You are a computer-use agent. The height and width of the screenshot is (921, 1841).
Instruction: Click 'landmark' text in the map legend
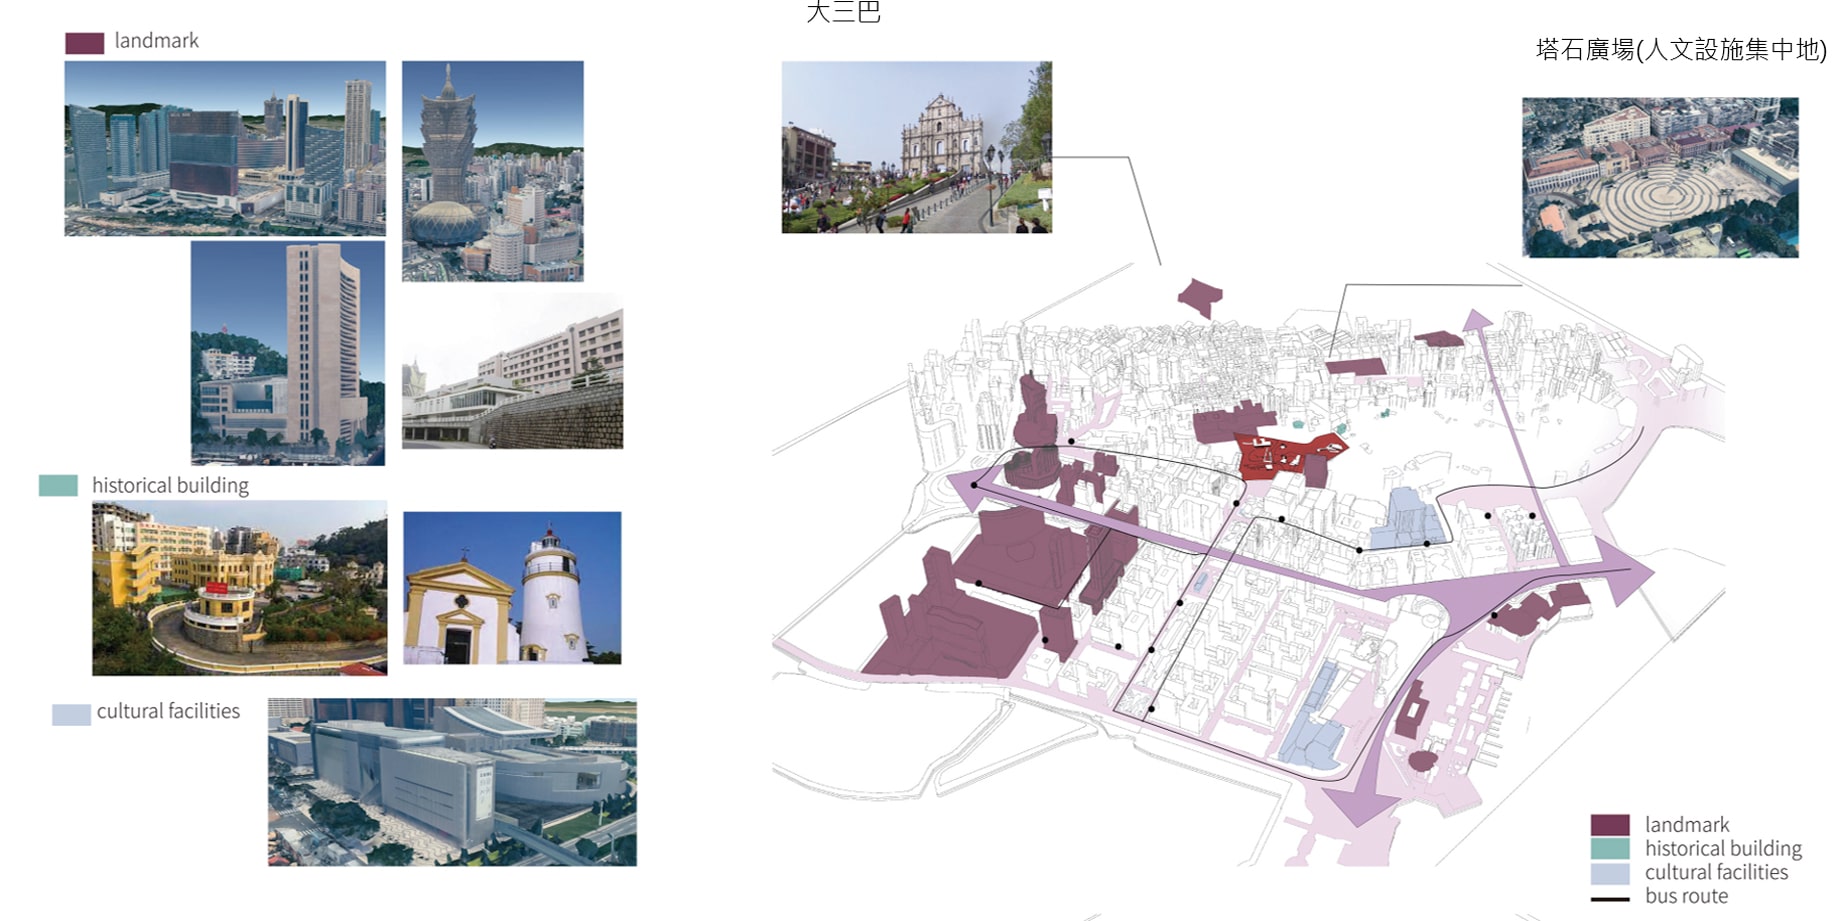[x=1687, y=825]
